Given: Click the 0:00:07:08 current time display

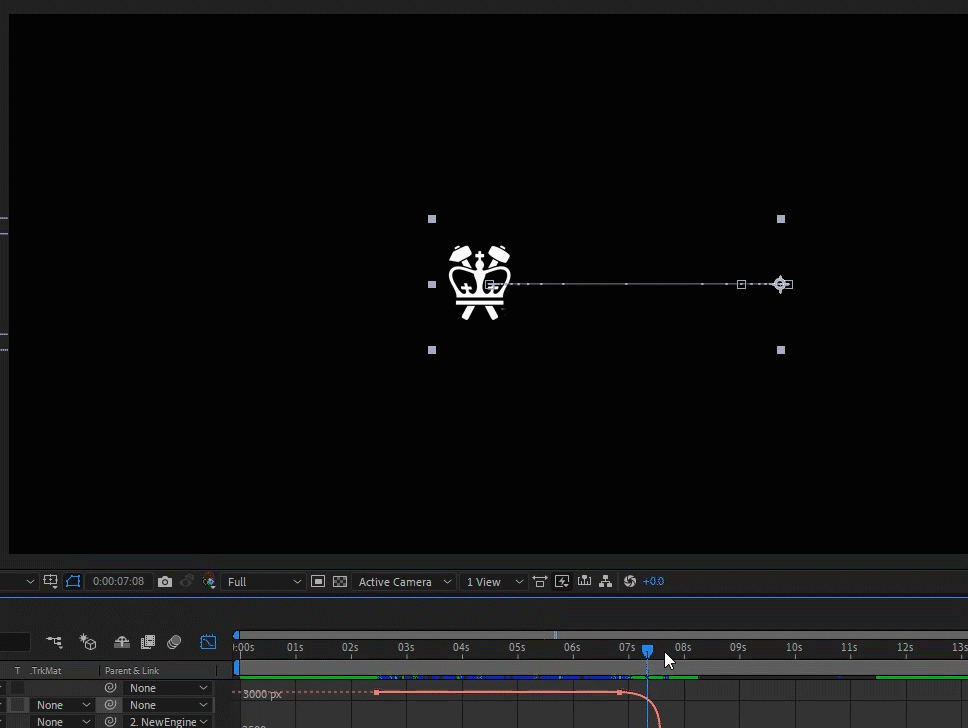Looking at the screenshot, I should [118, 582].
